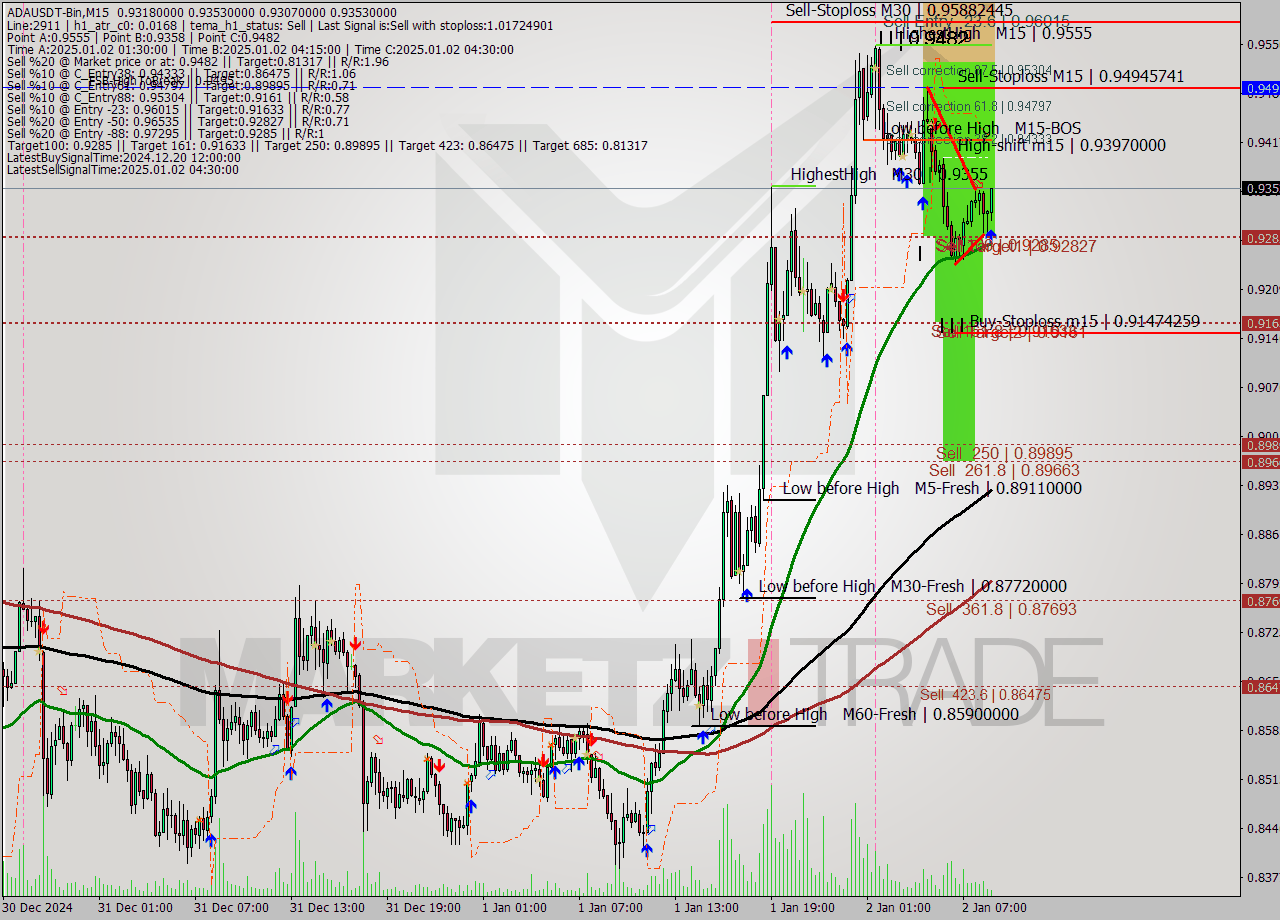Select the 'Buy-Stoploss m15 | 0.91474259' label
The width and height of the screenshot is (1280, 920).
tap(1085, 321)
